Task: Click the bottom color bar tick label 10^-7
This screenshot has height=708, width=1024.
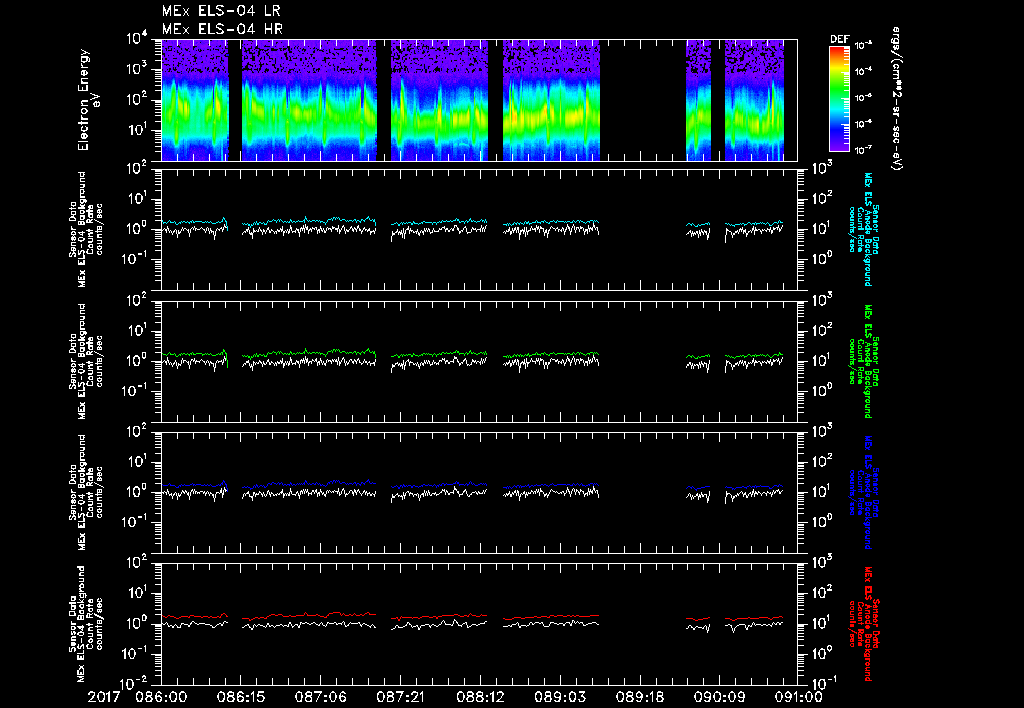Action: pos(864,150)
